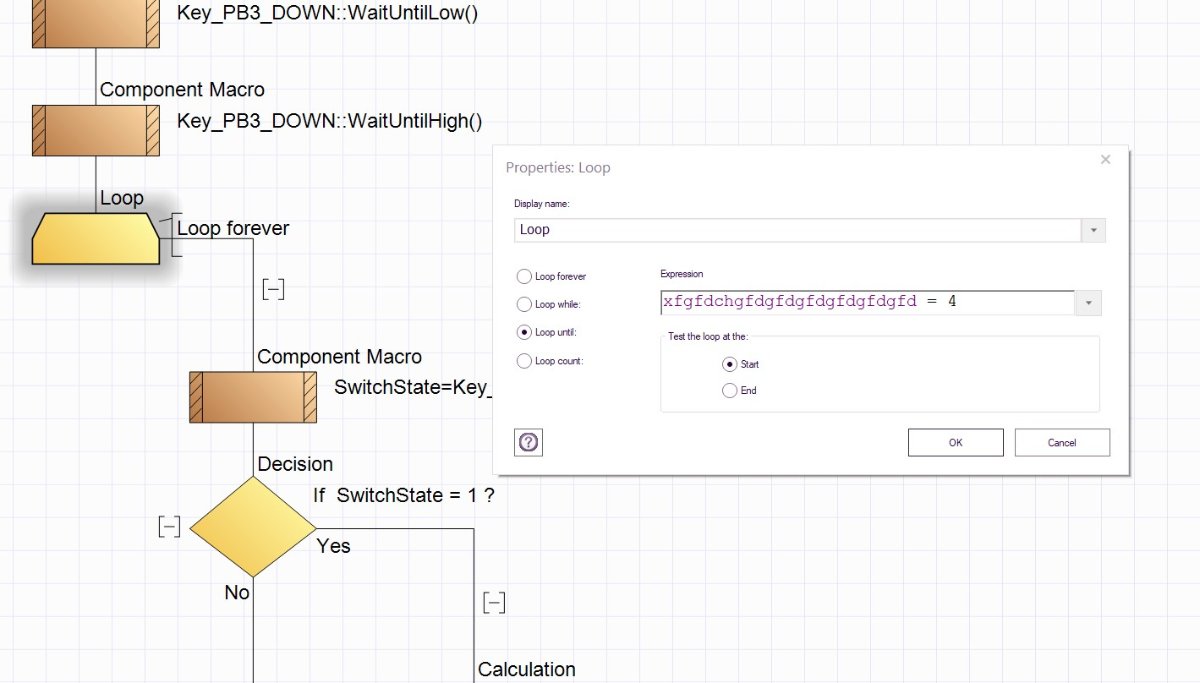The width and height of the screenshot is (1200, 683).
Task: Select the SwitchState component macro block
Action: pos(253,397)
